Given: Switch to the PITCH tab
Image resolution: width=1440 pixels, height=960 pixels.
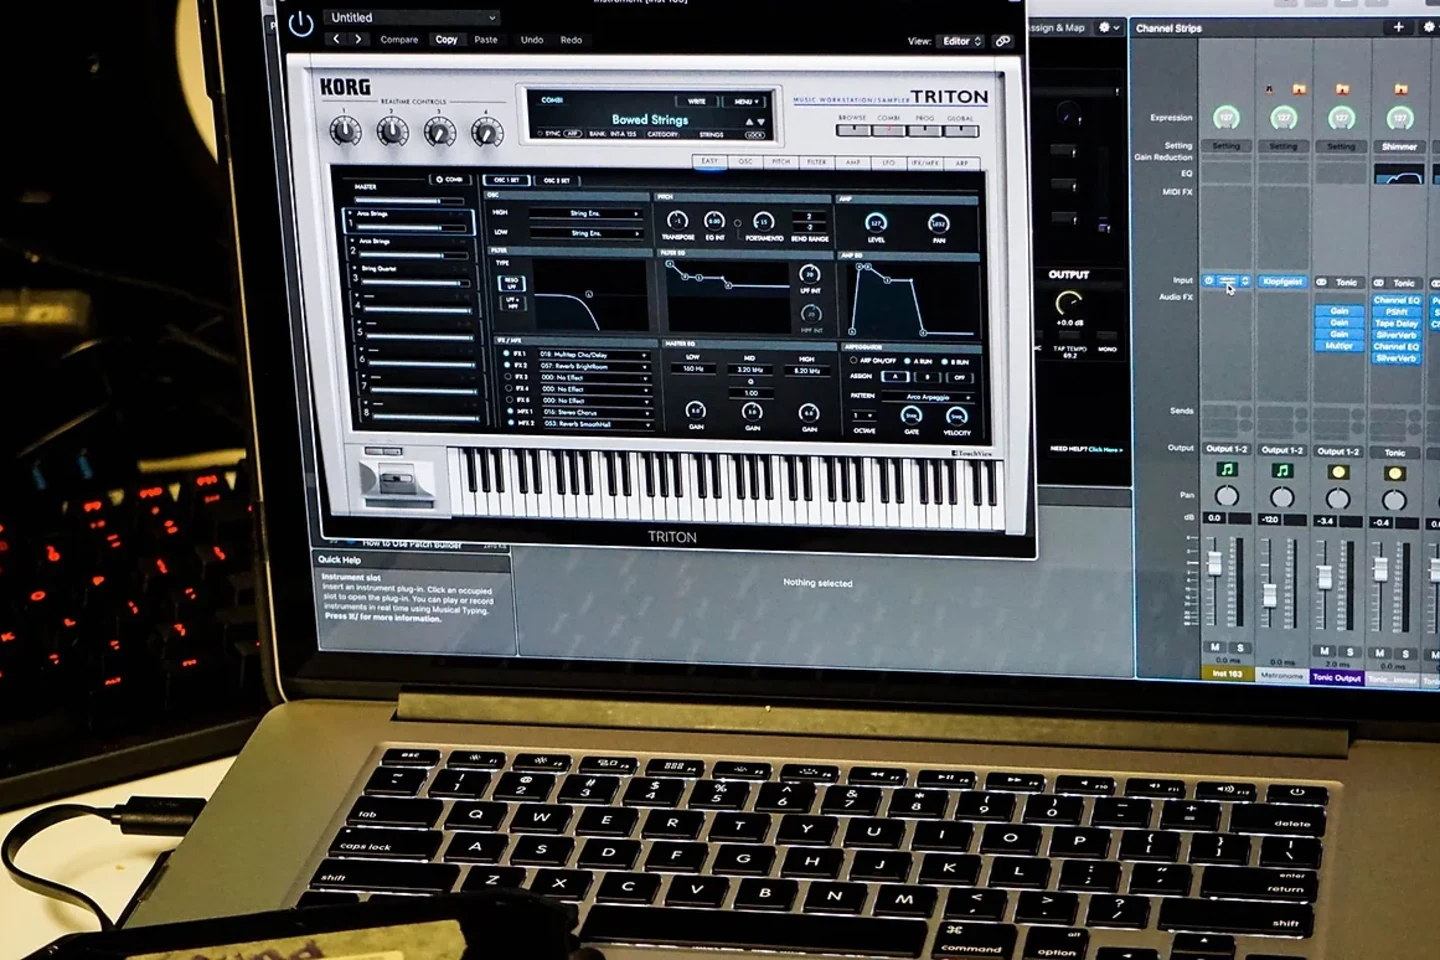Looking at the screenshot, I should (x=781, y=161).
